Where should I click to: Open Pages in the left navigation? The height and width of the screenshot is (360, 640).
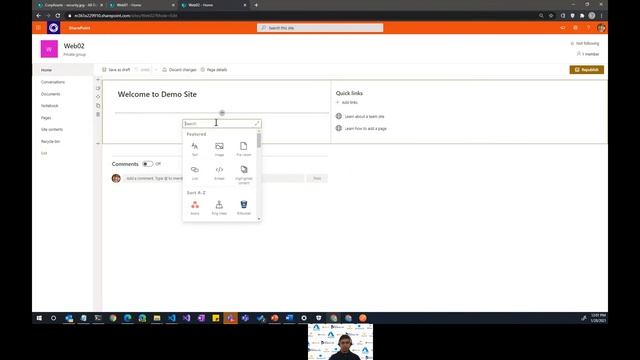tap(46, 118)
